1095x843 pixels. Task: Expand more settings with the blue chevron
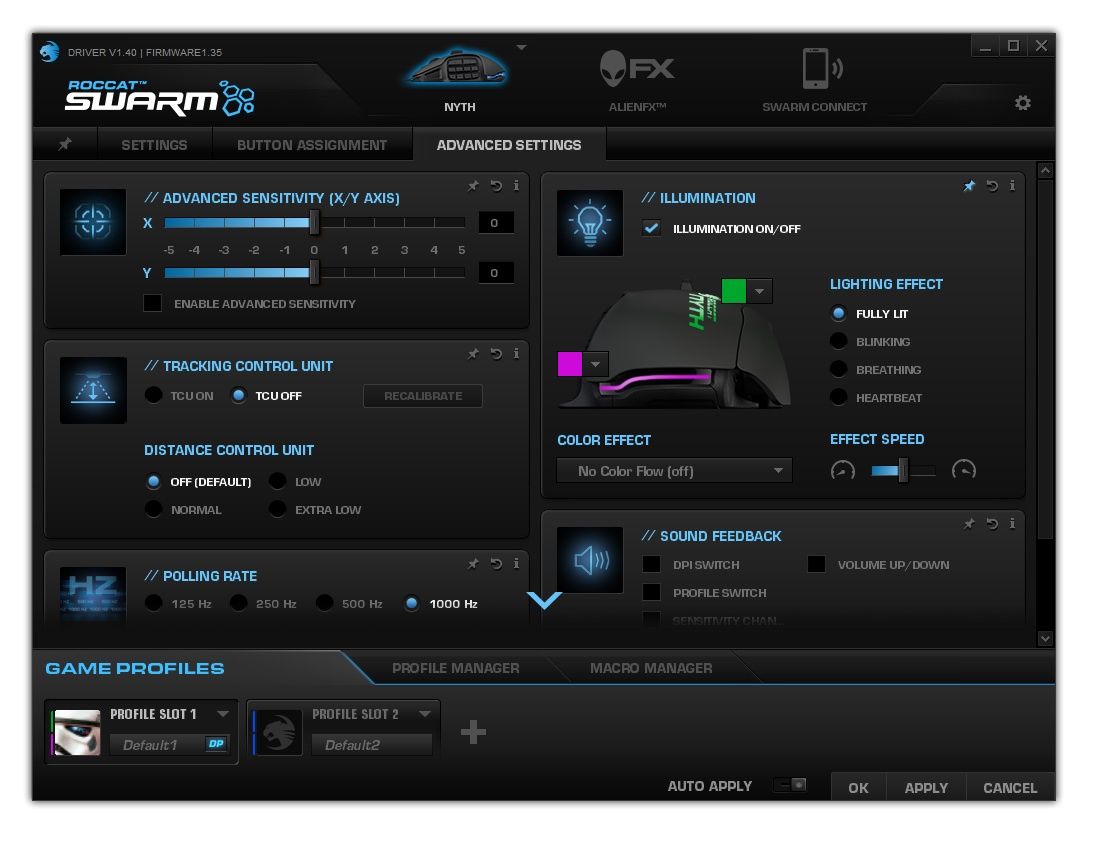544,600
